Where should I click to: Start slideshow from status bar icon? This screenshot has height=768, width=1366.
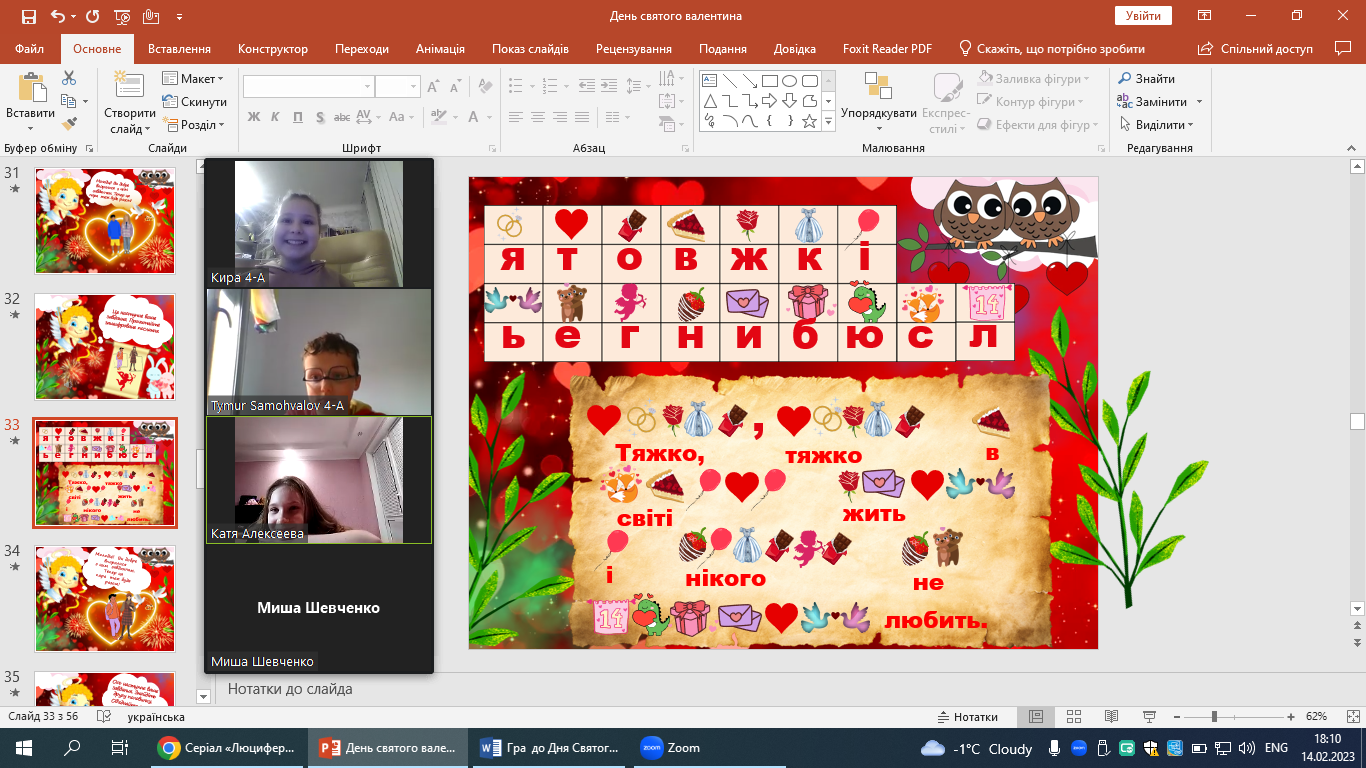click(x=1147, y=717)
